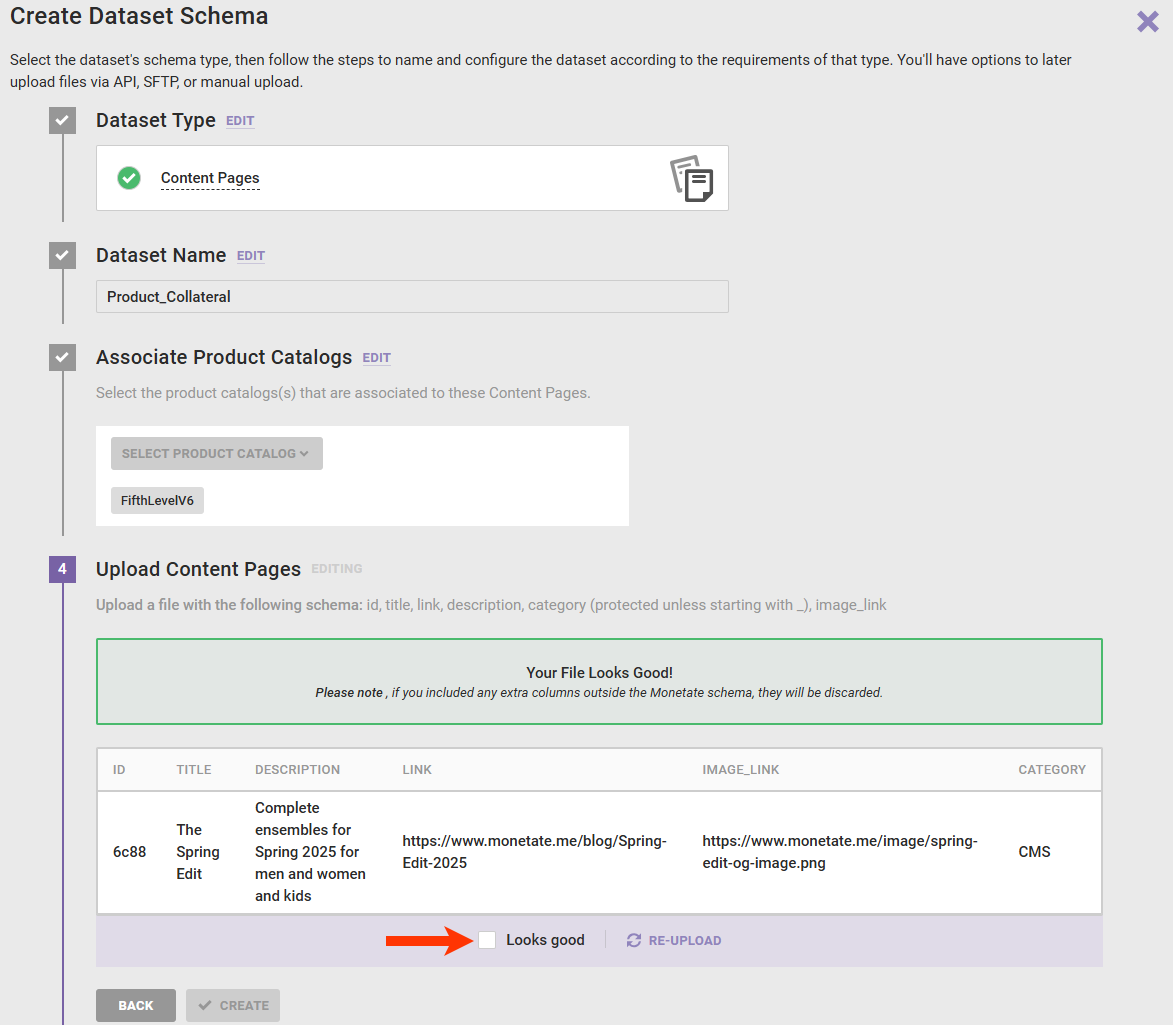Click the step 4 number badge
Viewport: 1173px width, 1025px height.
[x=62, y=570]
